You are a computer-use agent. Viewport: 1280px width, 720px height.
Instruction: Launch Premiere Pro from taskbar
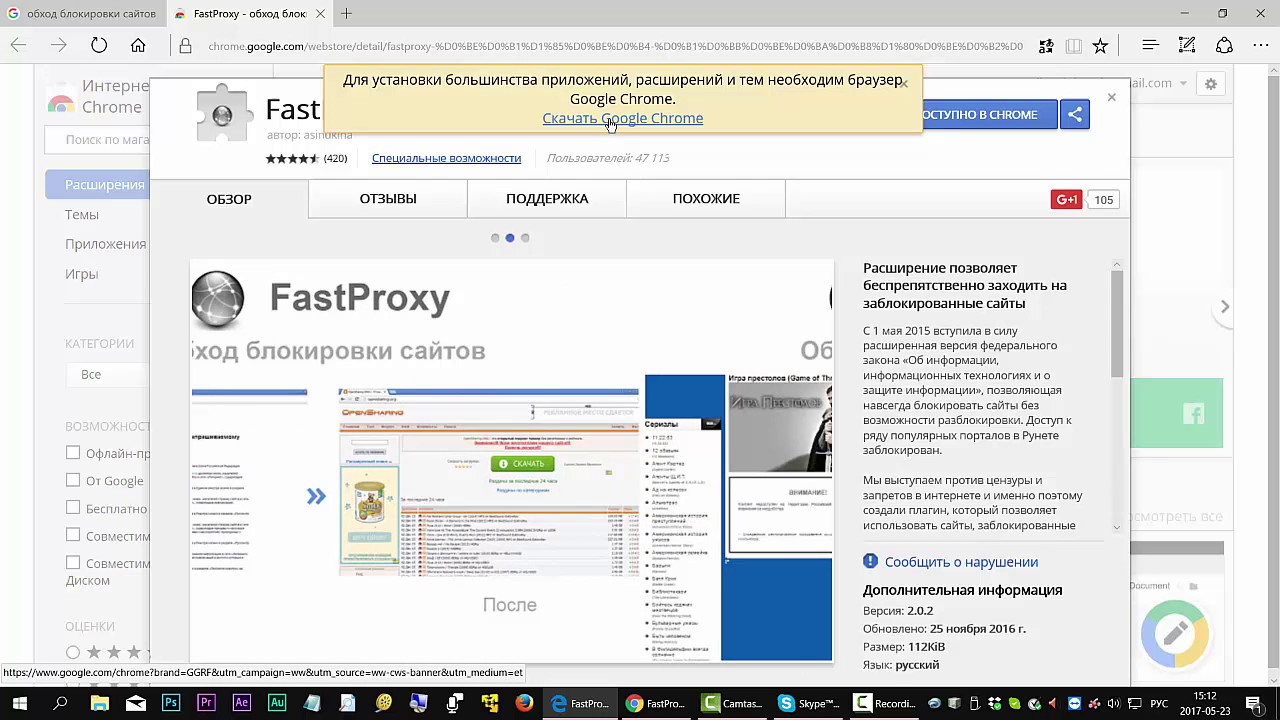click(x=206, y=703)
